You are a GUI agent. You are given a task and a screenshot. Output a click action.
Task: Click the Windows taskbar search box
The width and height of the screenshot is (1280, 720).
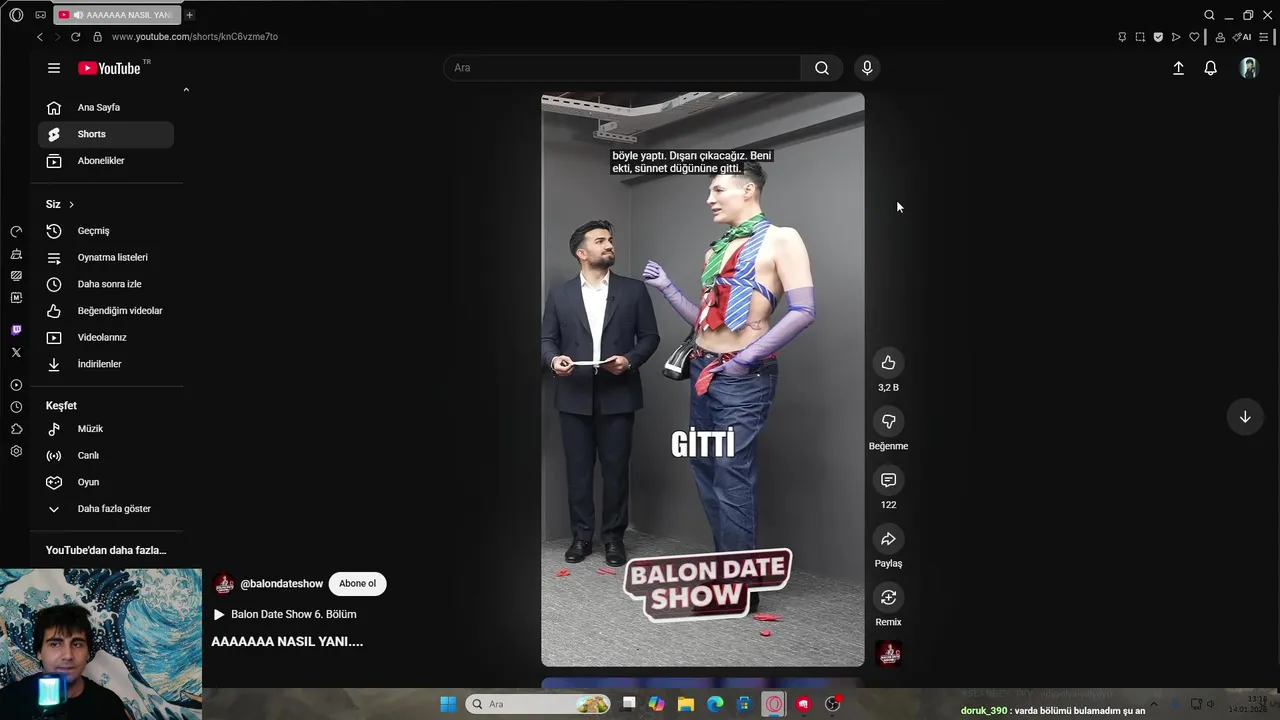coord(538,704)
